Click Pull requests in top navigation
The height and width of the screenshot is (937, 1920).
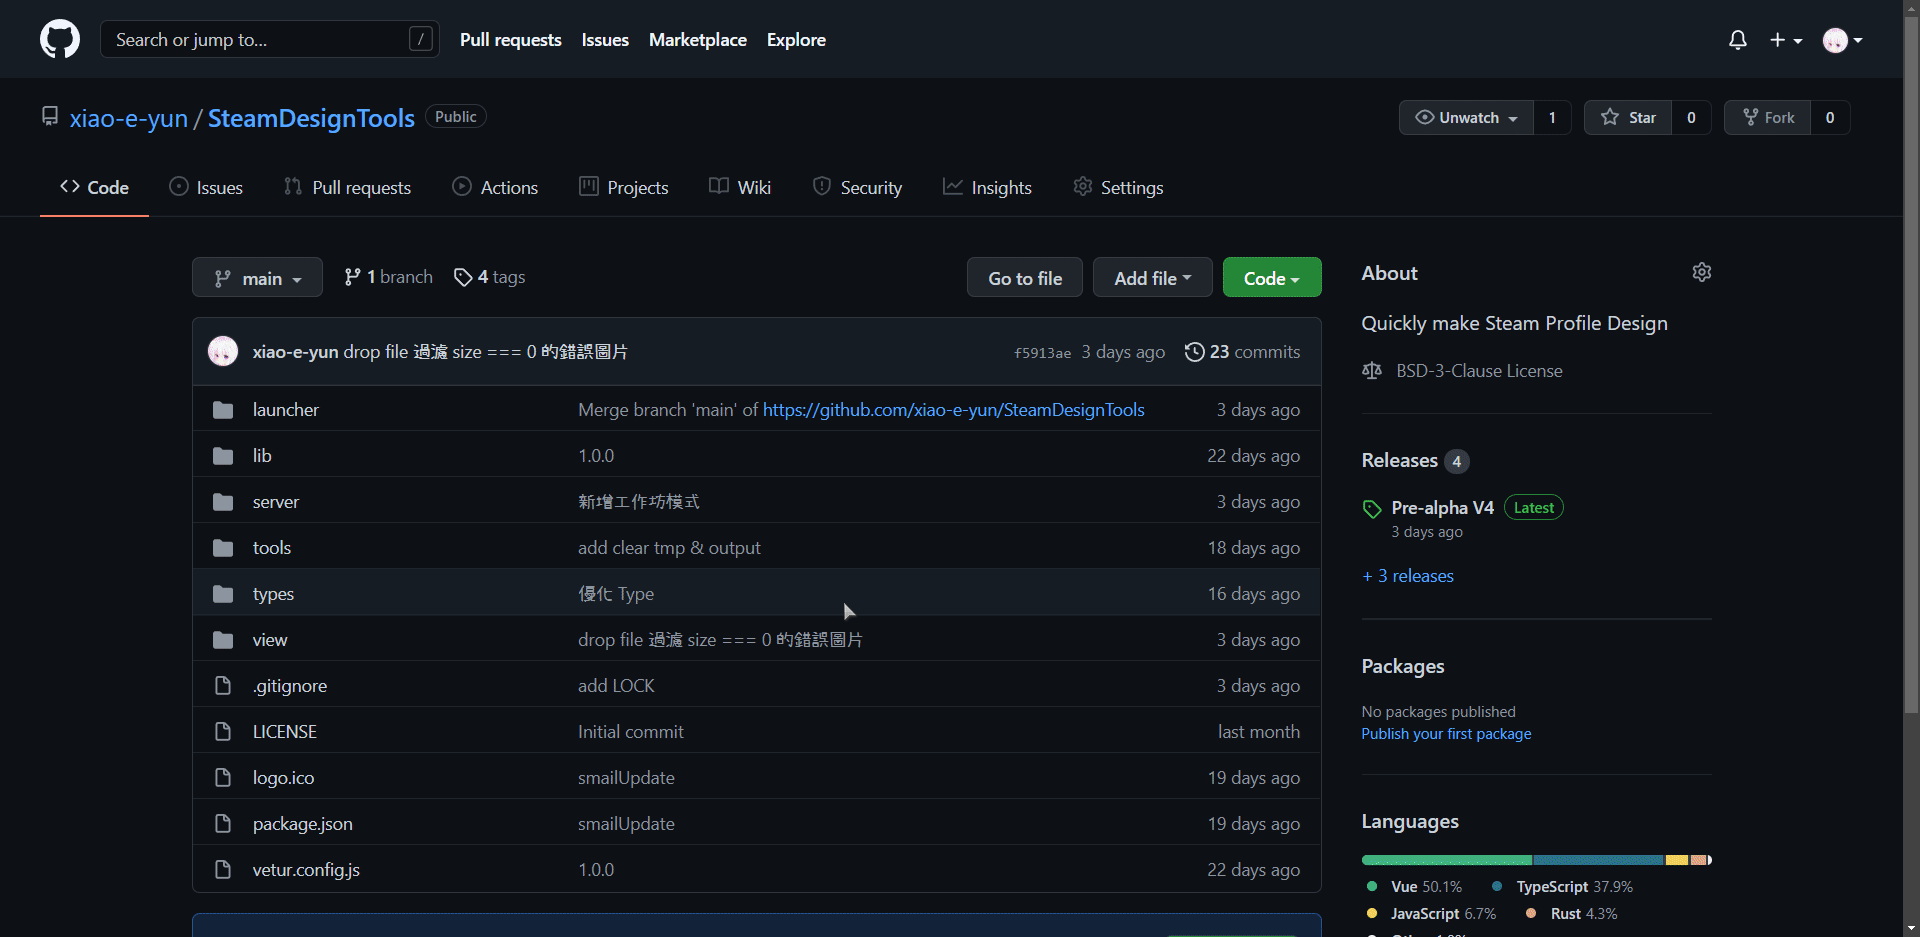[511, 40]
